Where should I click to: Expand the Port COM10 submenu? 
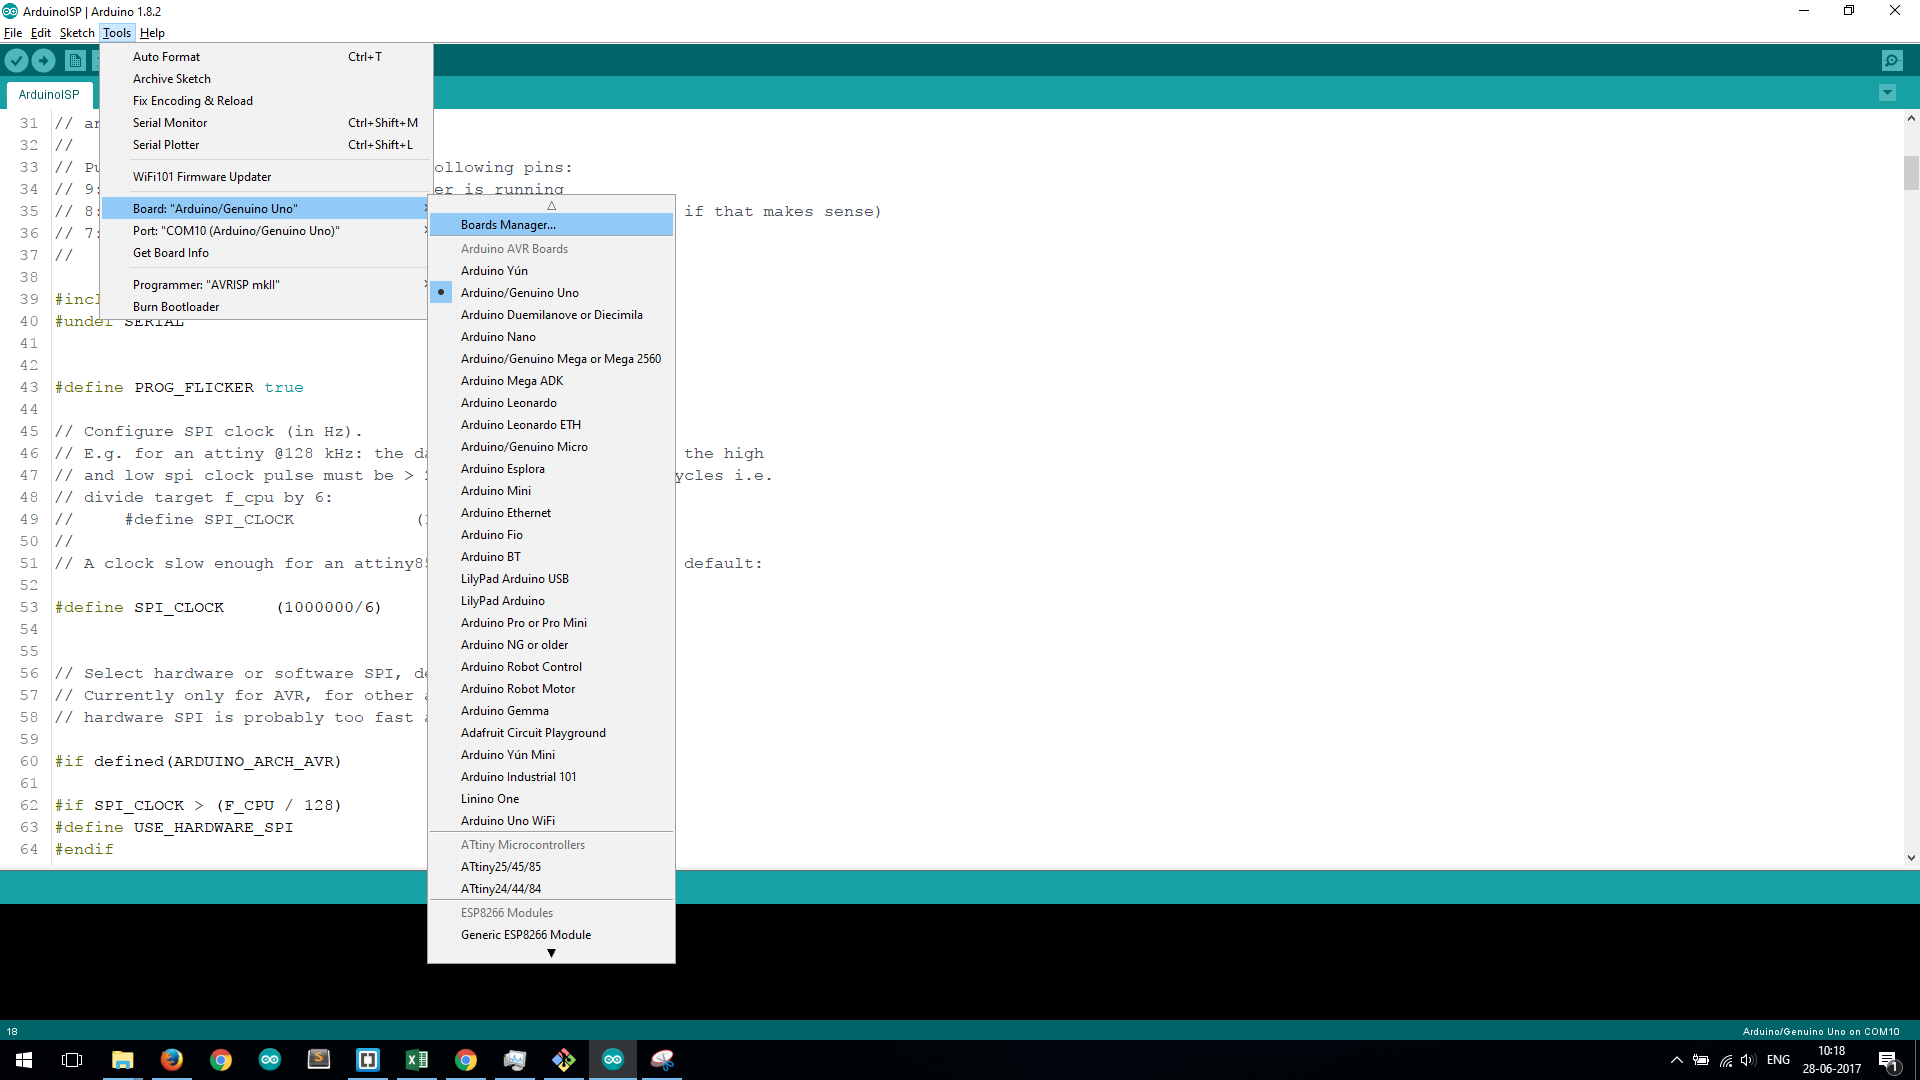pos(266,231)
